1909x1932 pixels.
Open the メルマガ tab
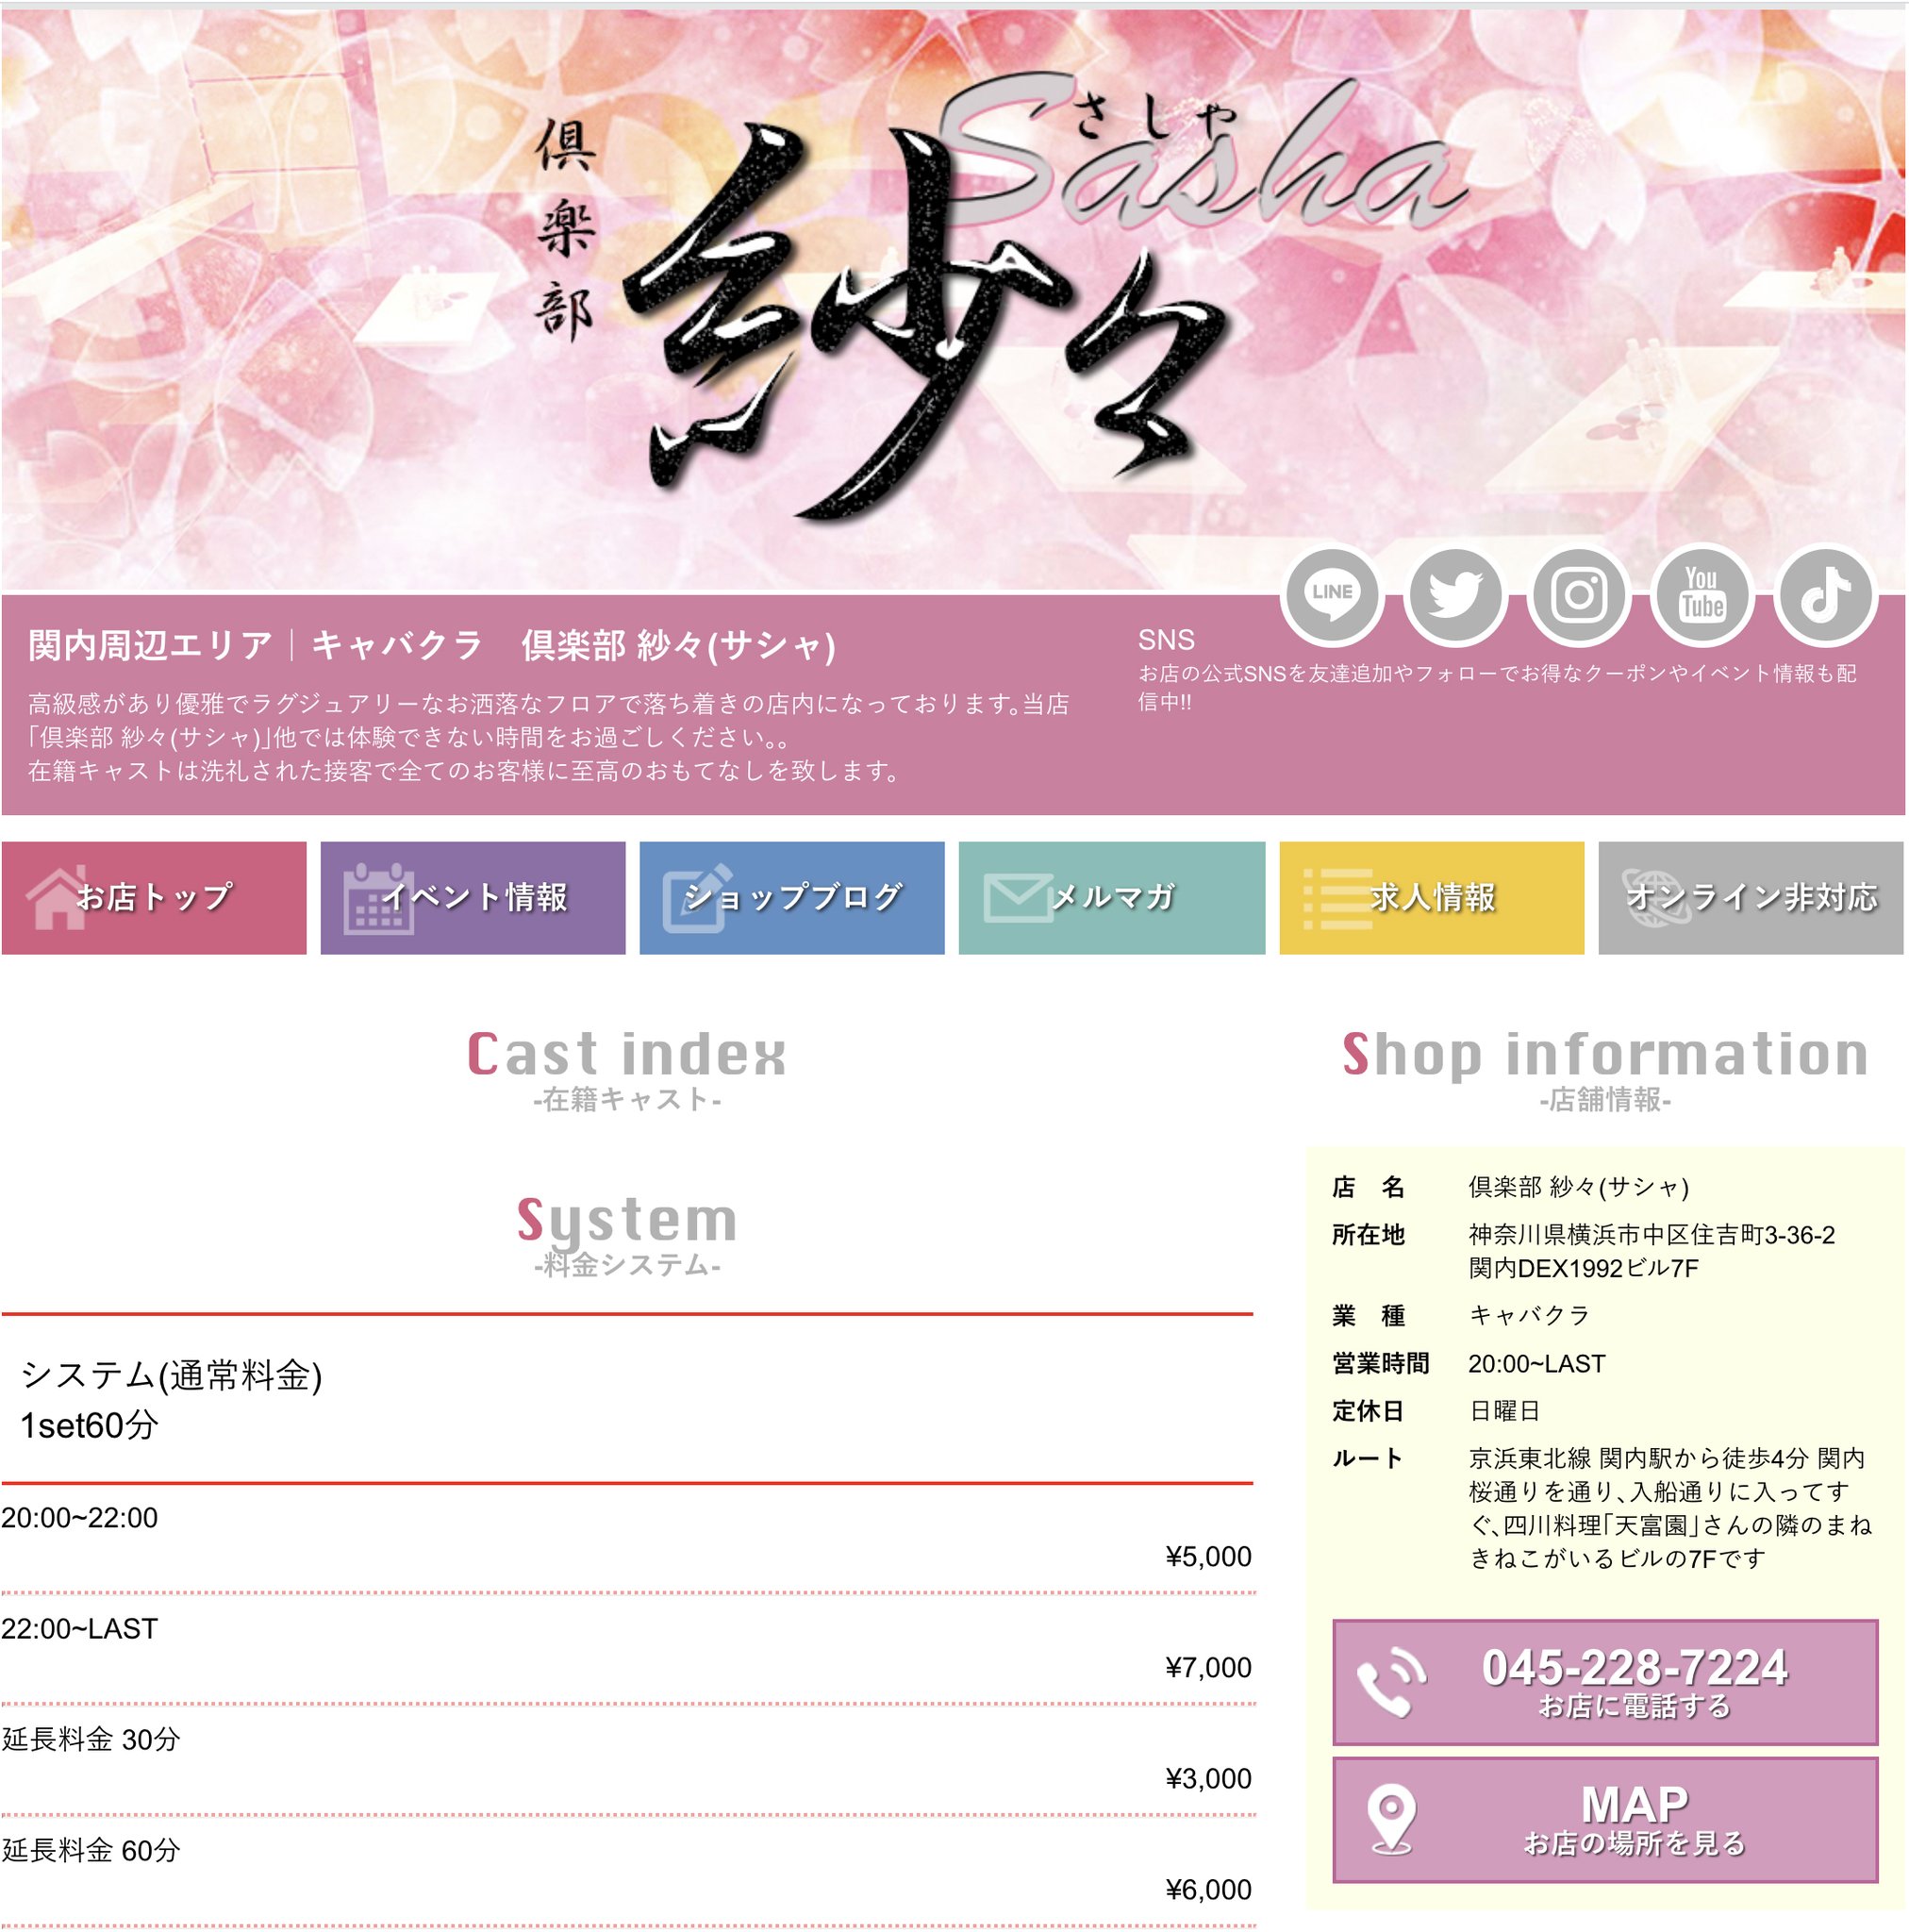coord(1111,897)
